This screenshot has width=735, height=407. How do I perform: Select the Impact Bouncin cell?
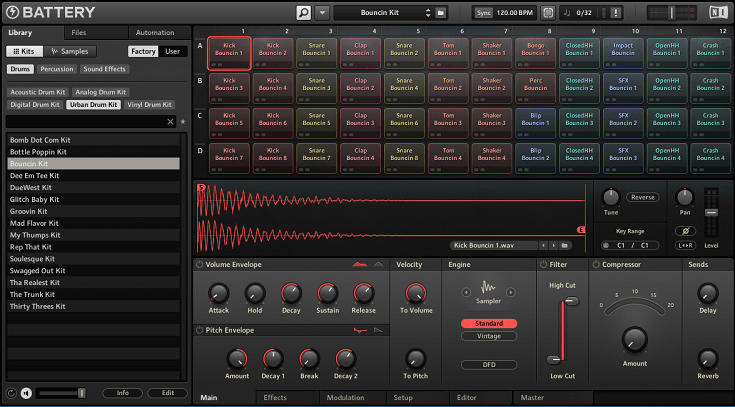click(x=623, y=53)
